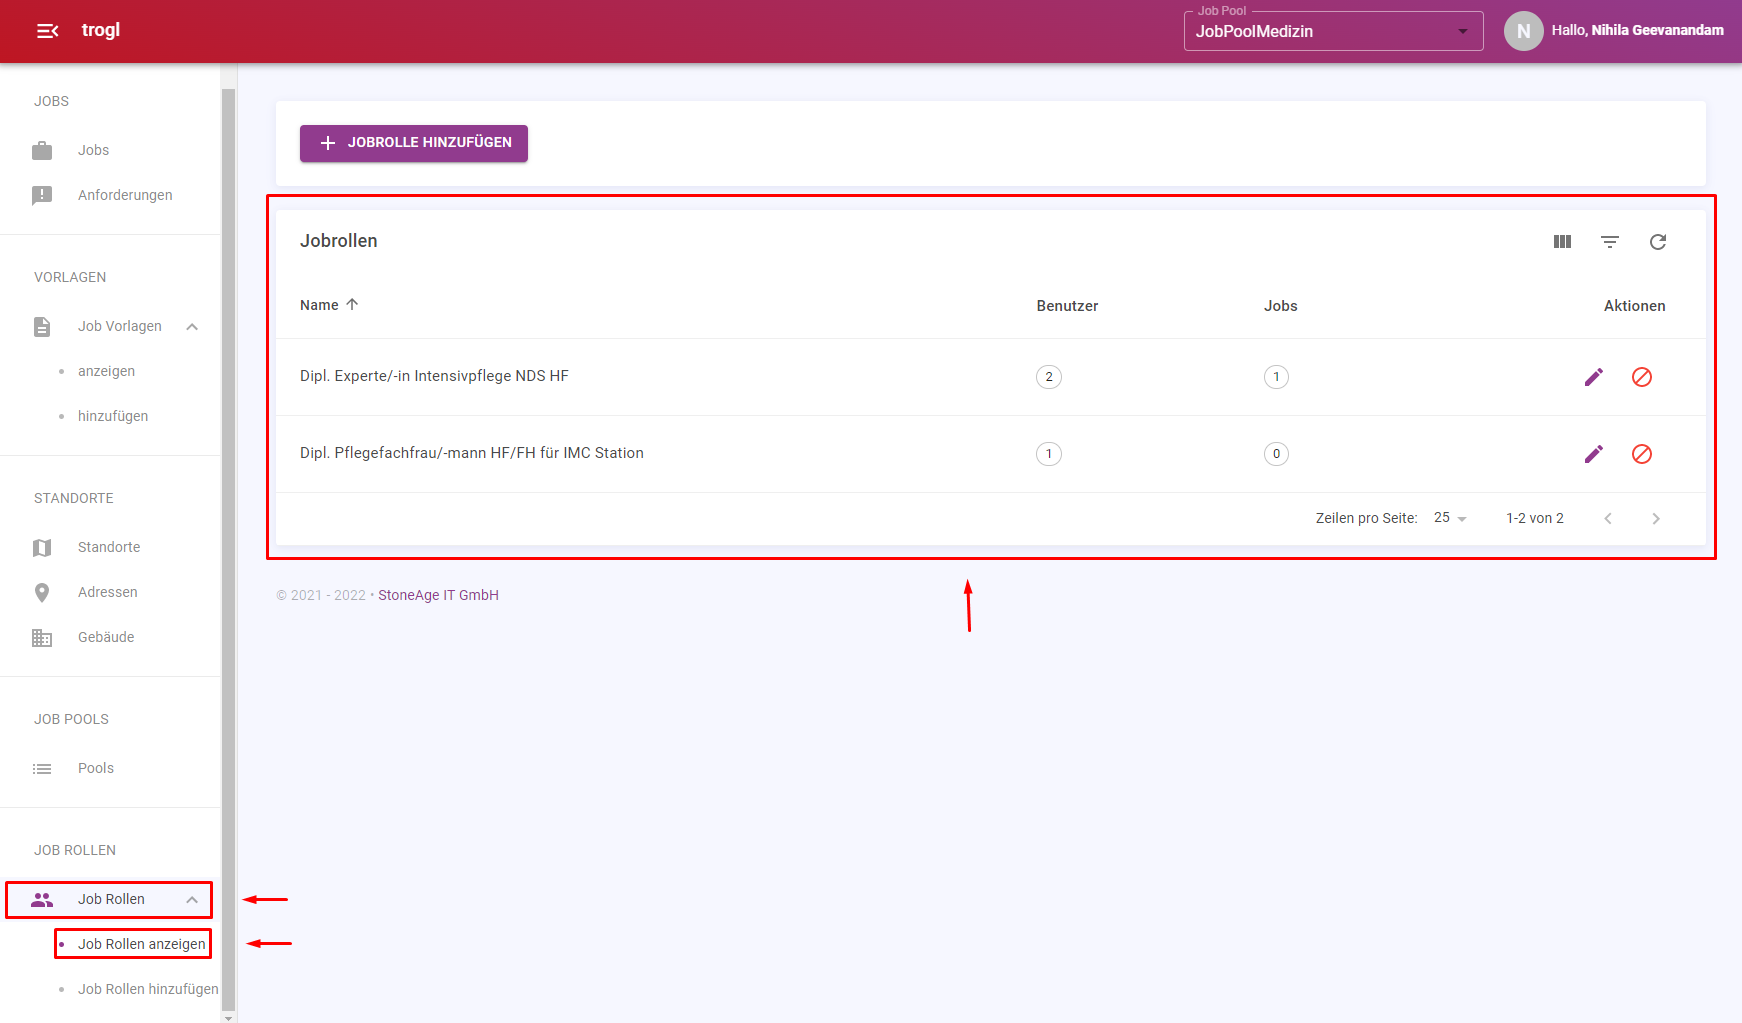Collapse the Job Rollen chevron

click(x=192, y=900)
